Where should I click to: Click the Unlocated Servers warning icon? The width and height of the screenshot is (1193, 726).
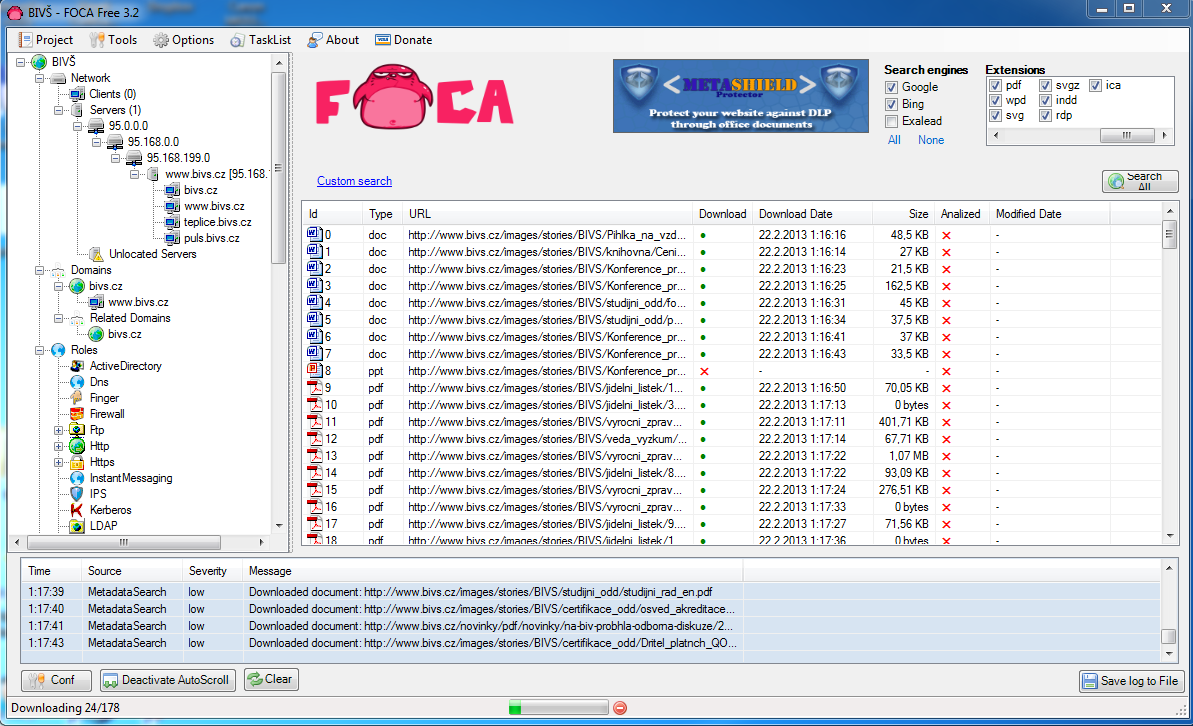click(96, 254)
